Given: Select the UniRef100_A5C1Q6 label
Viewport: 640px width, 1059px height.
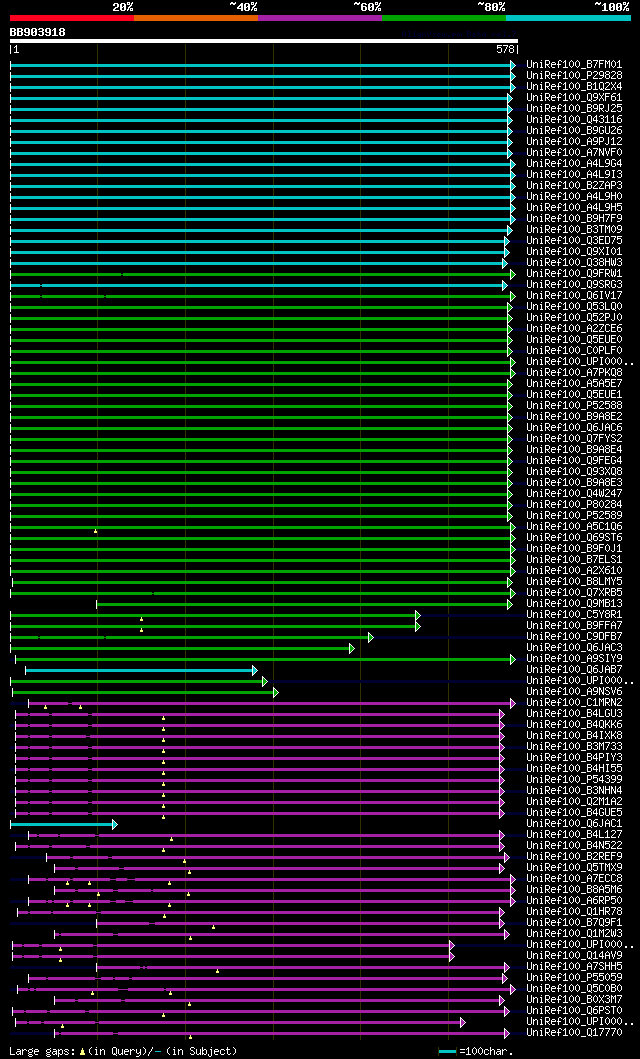Looking at the screenshot, I should 574,527.
